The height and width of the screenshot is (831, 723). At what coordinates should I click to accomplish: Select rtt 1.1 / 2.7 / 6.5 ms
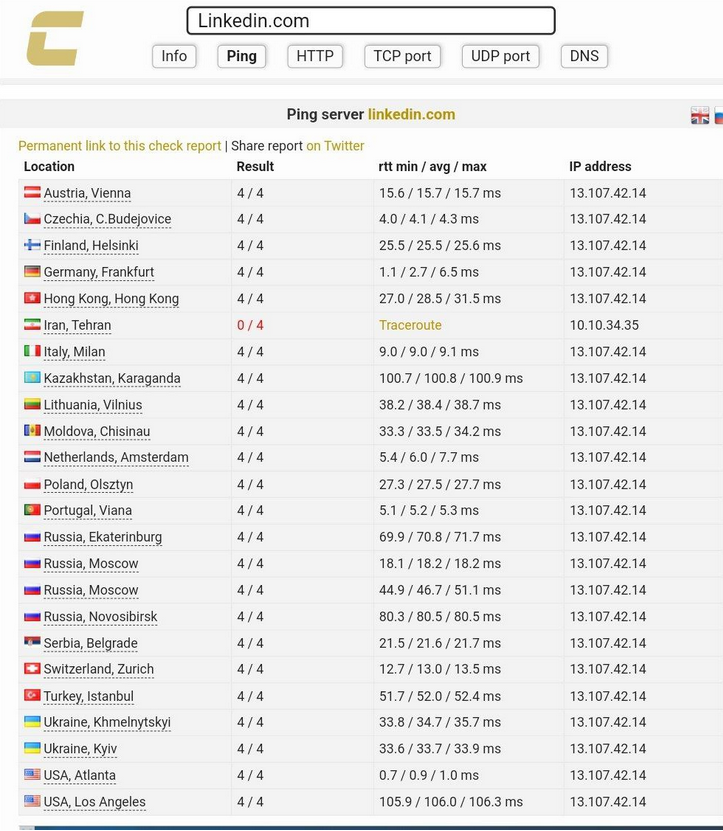point(429,272)
